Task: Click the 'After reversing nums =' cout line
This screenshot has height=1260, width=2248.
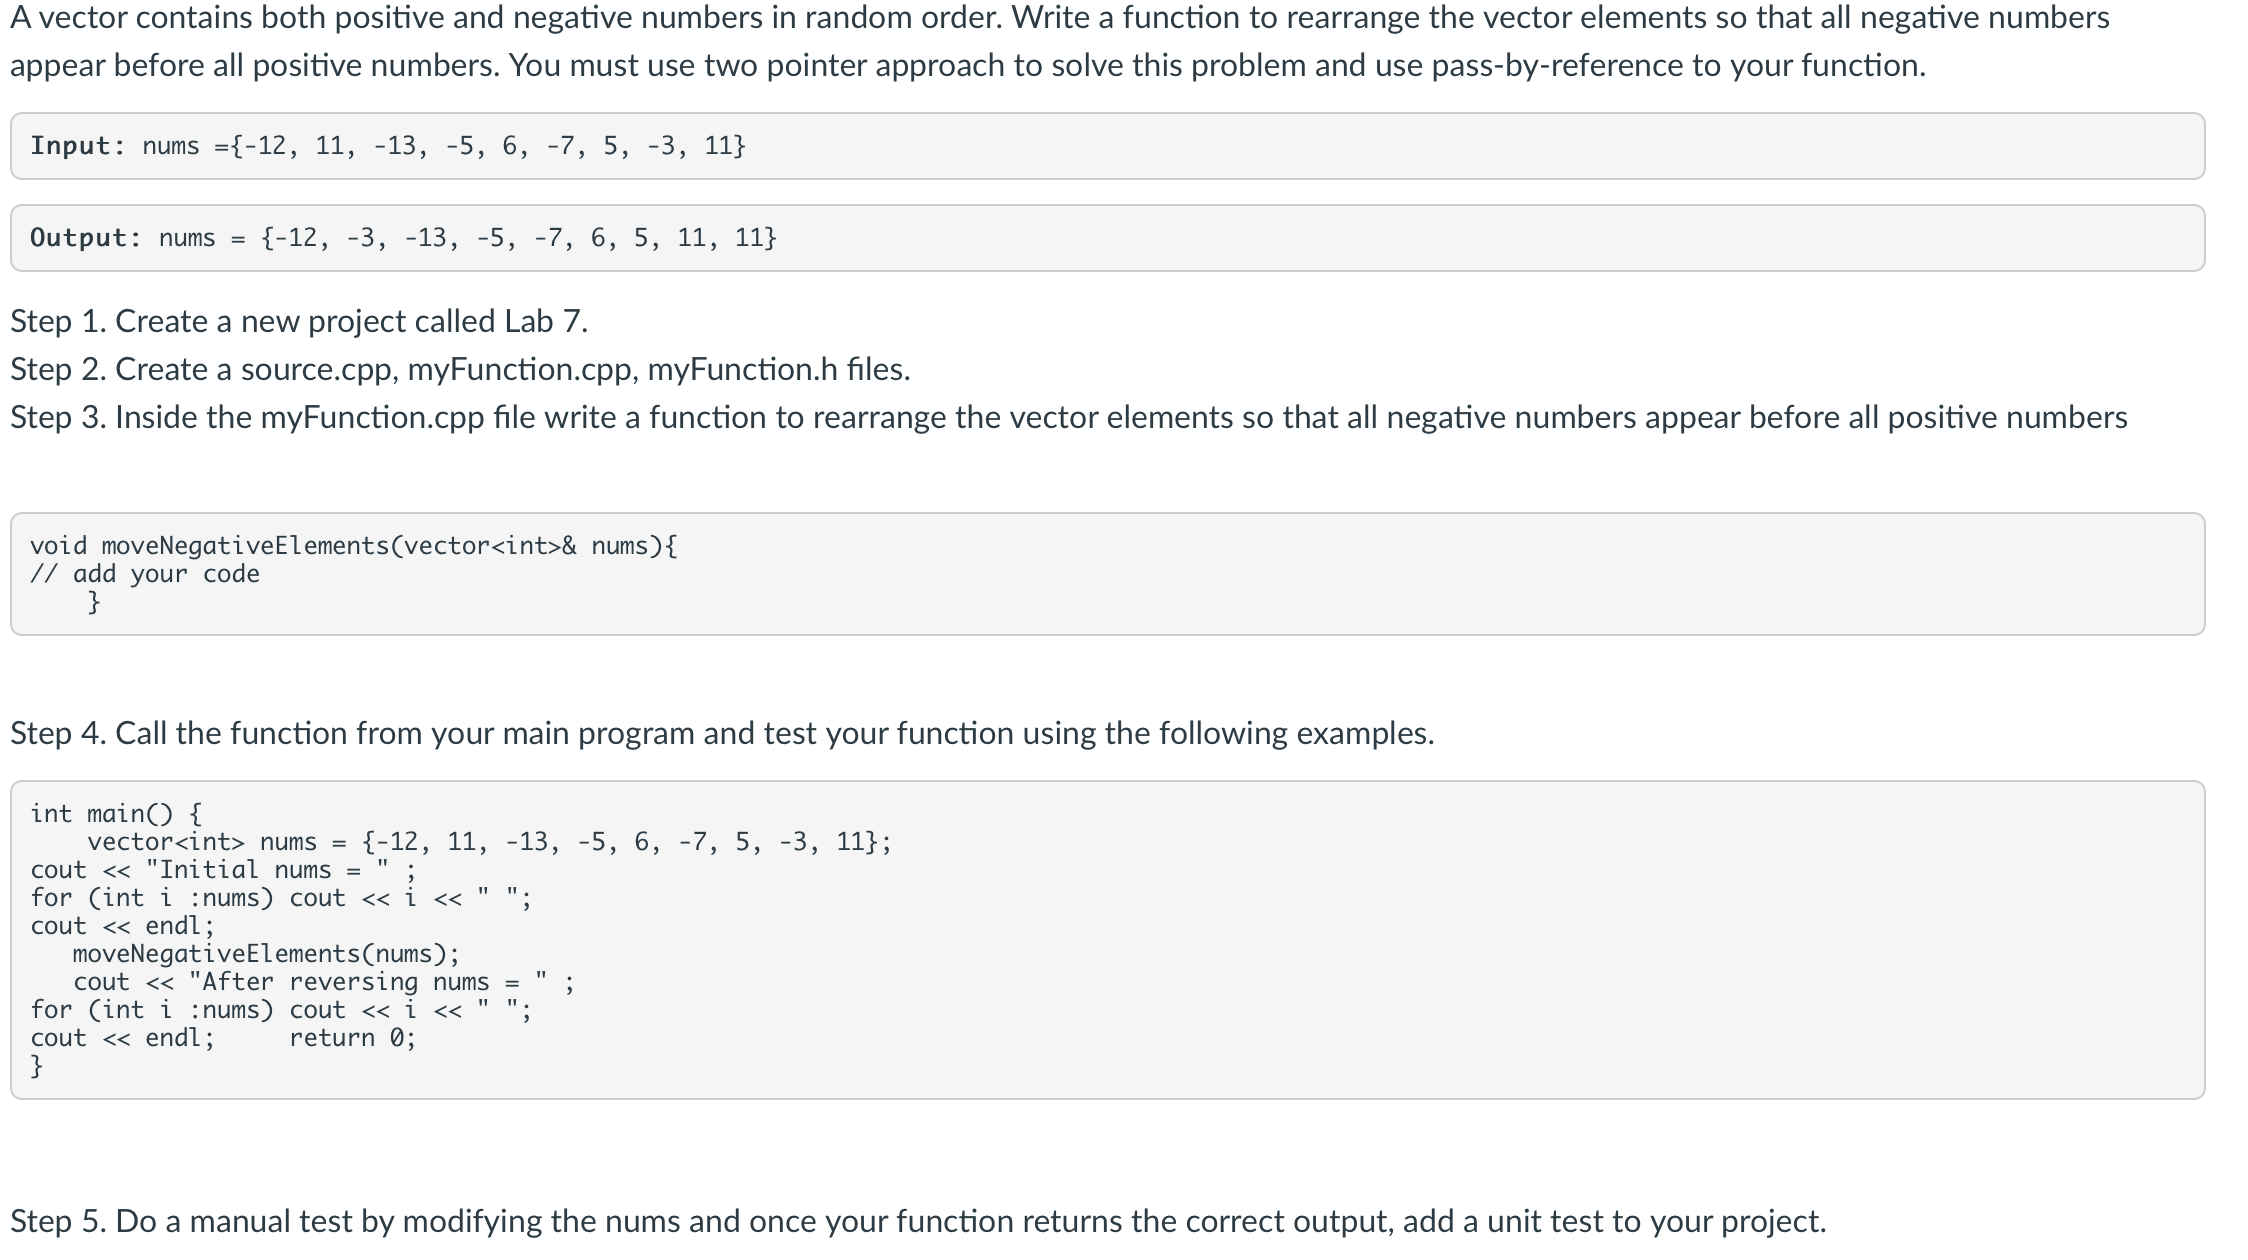Action: pos(324,982)
